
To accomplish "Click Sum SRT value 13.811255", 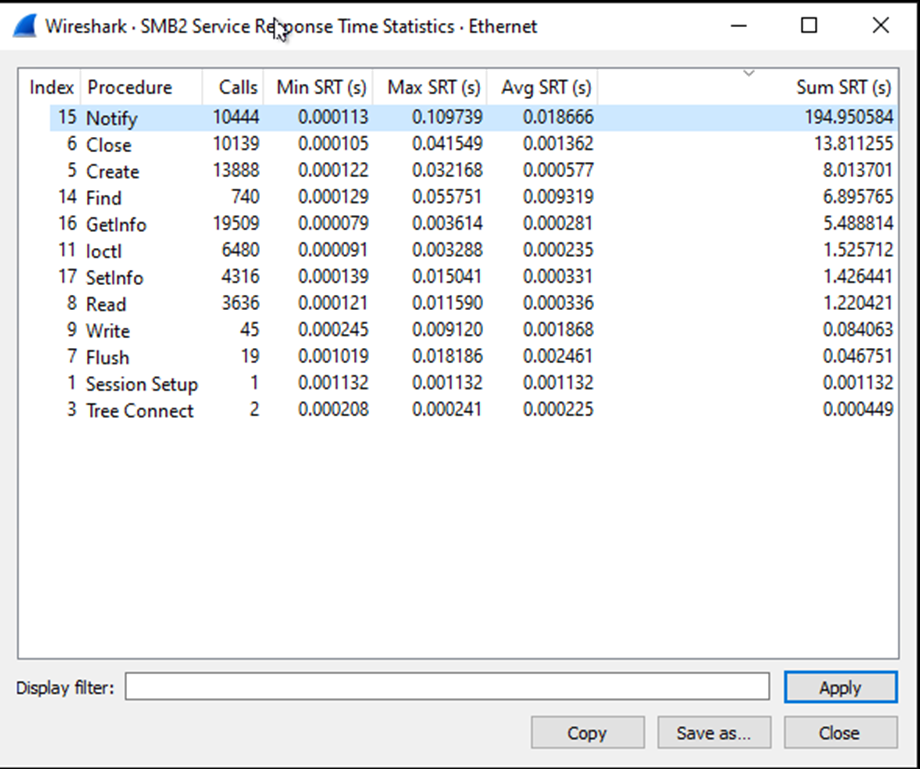I will (854, 144).
